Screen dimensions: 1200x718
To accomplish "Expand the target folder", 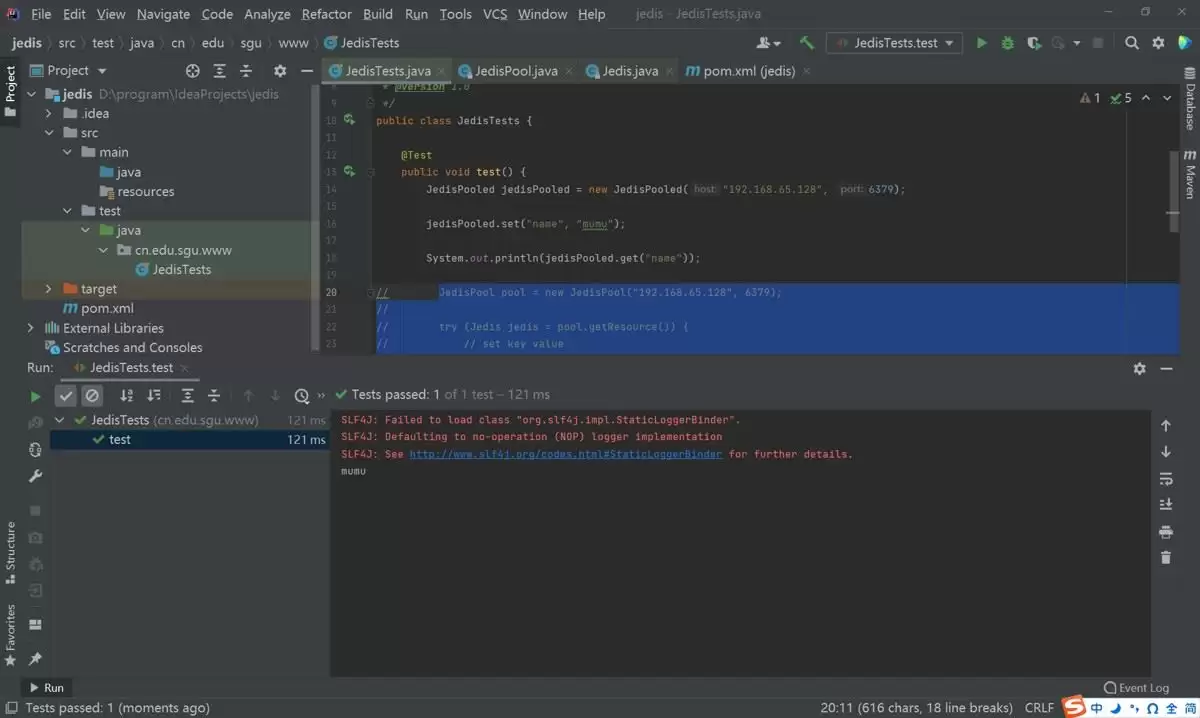I will pos(48,289).
